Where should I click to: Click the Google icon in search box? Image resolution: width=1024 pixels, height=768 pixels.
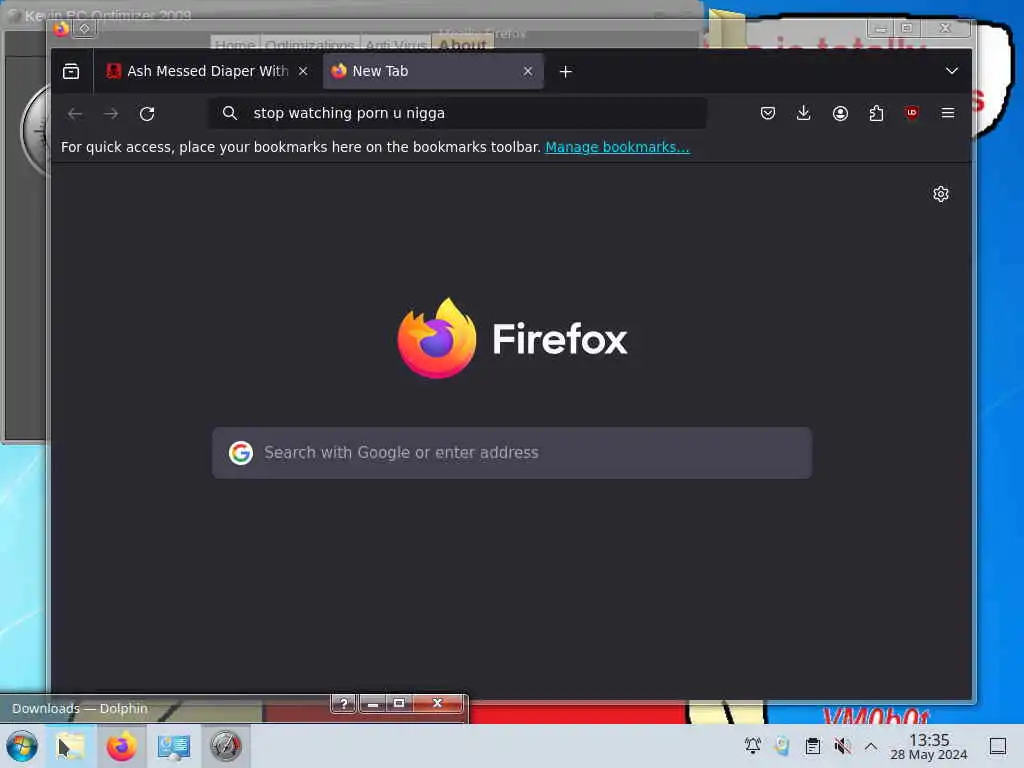[241, 453]
